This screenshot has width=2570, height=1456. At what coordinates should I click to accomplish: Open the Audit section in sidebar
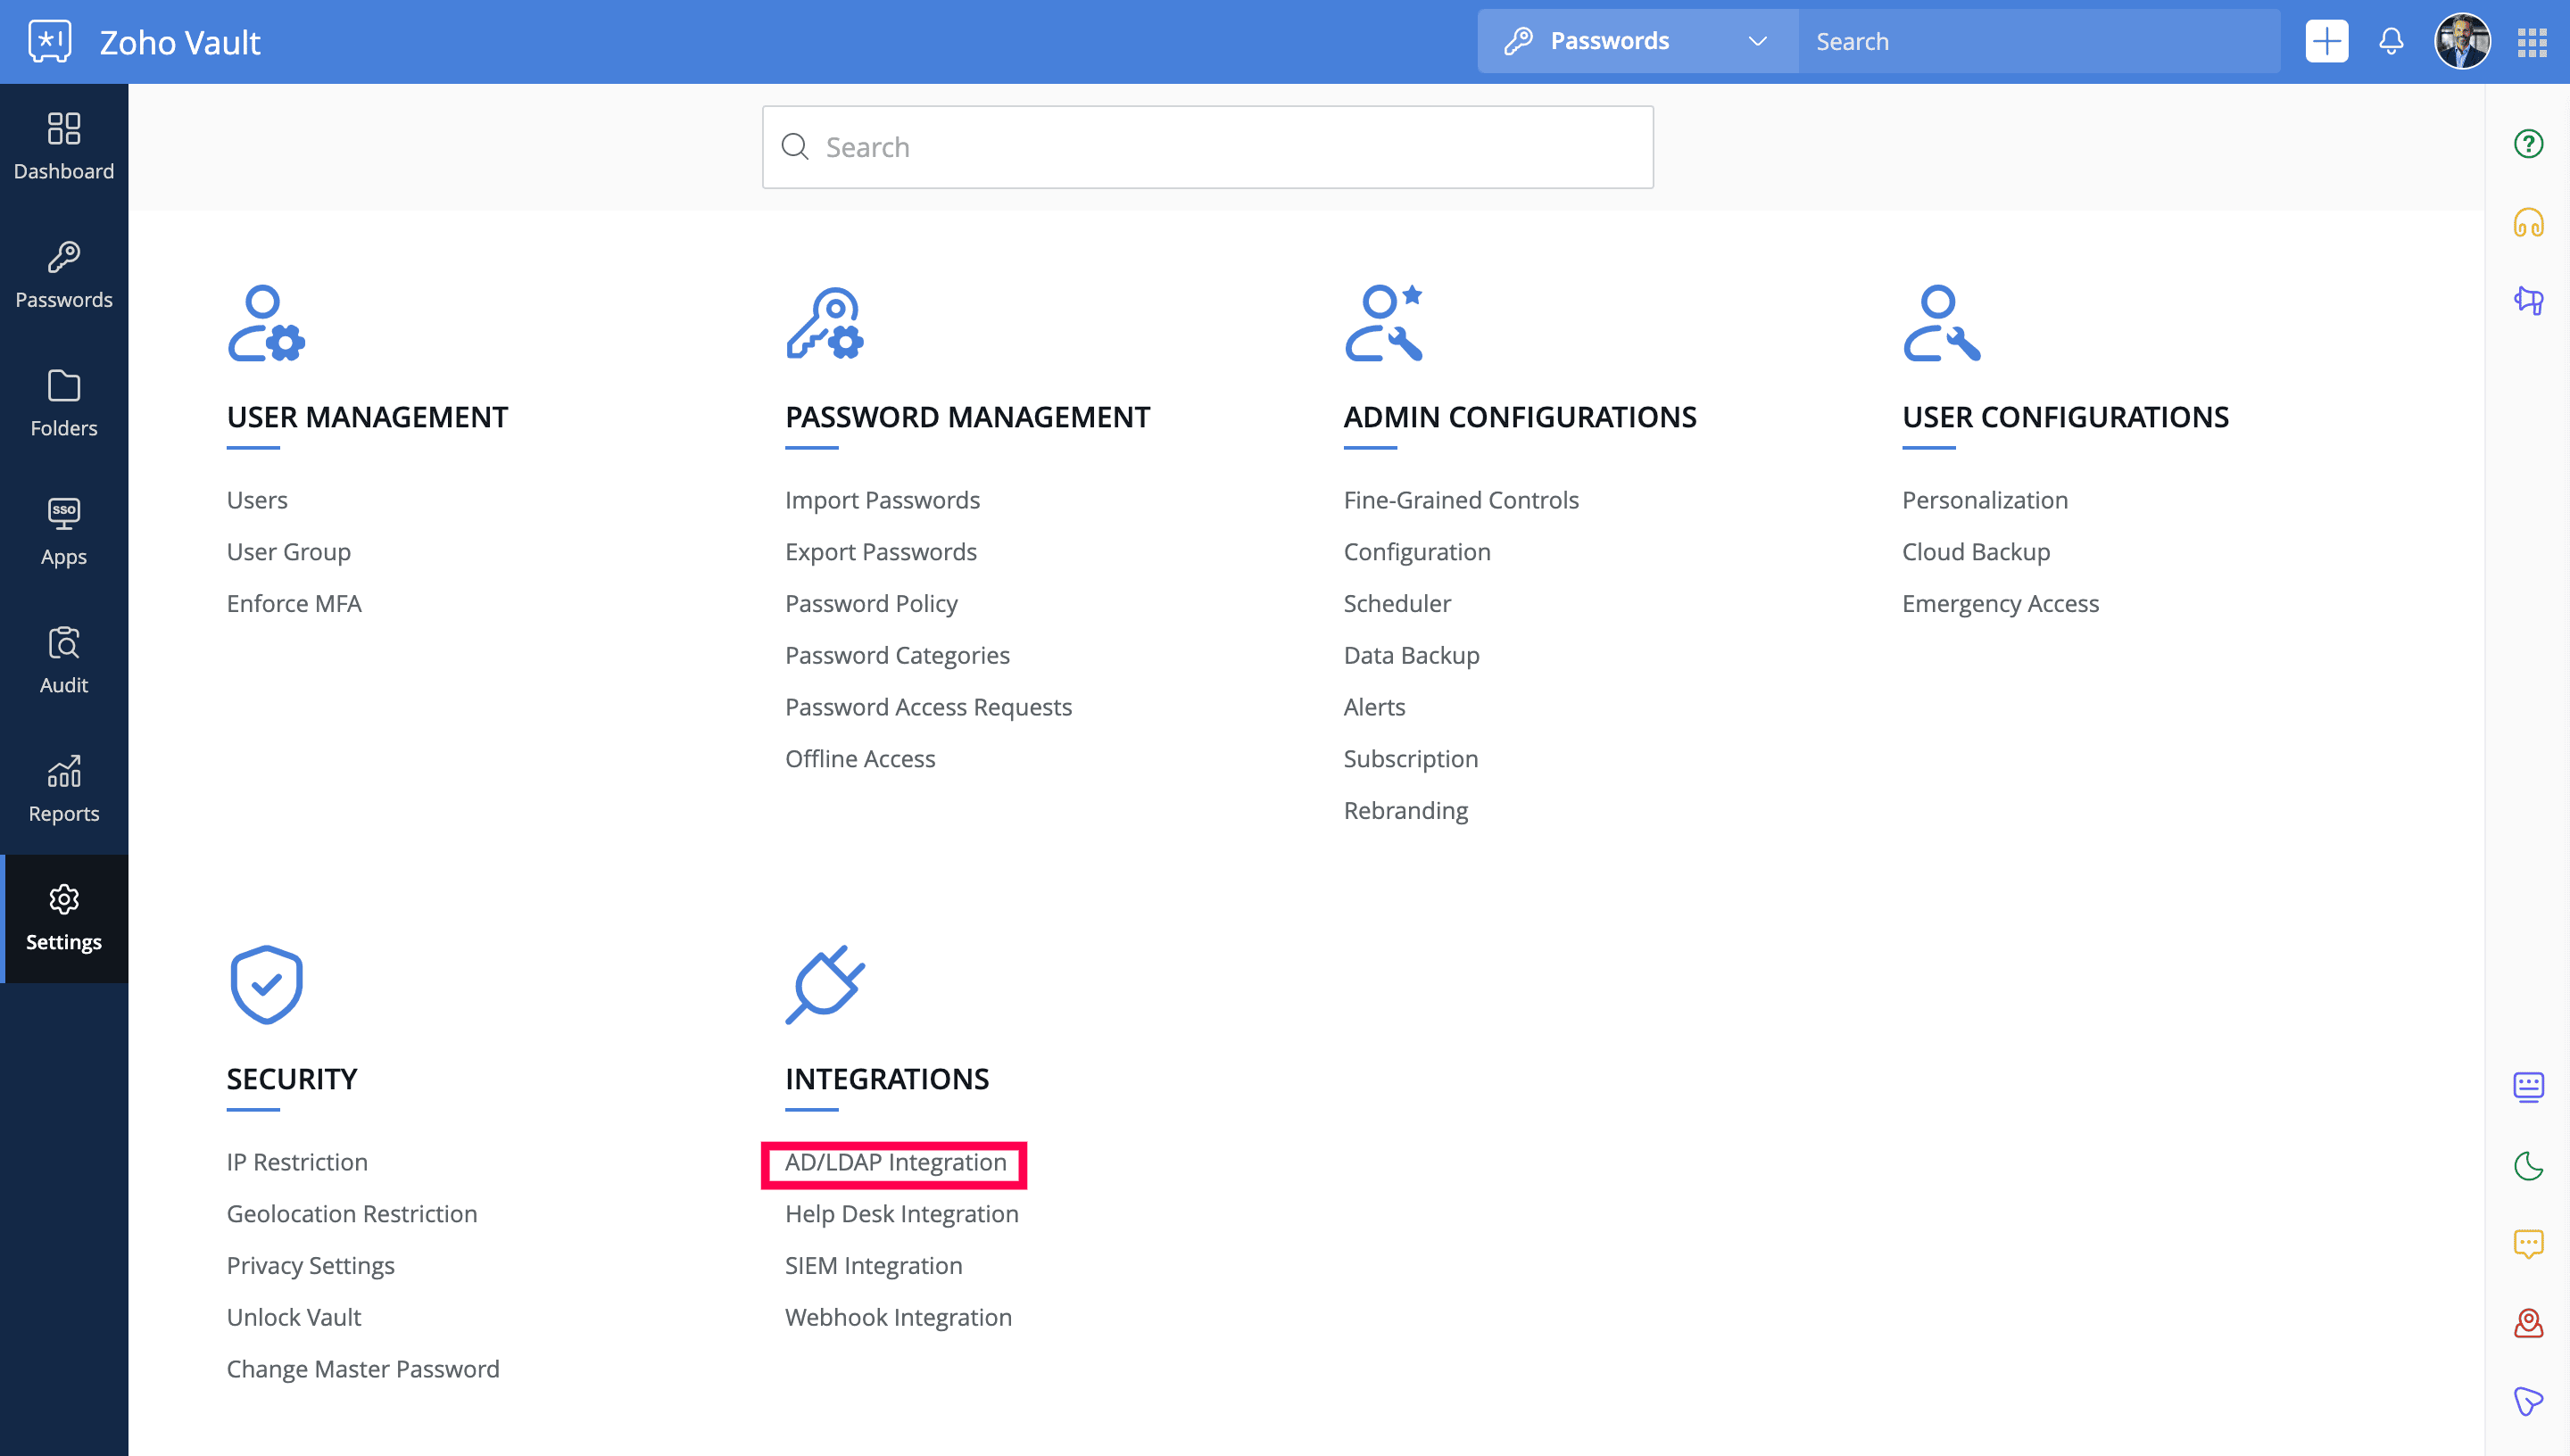(x=64, y=660)
